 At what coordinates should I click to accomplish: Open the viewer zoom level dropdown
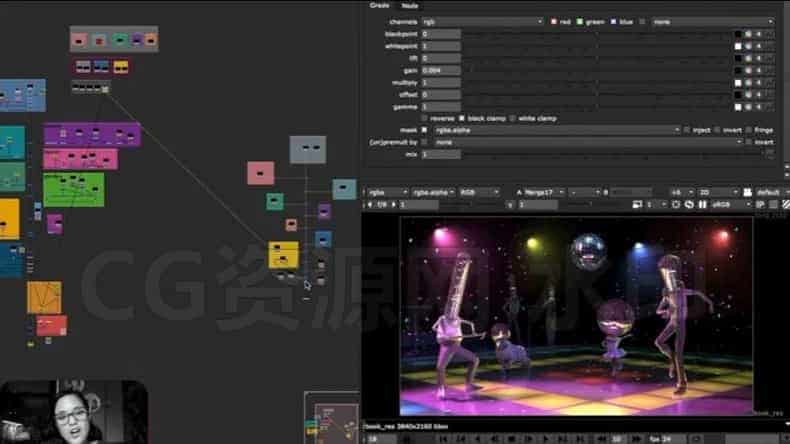[x=682, y=193]
